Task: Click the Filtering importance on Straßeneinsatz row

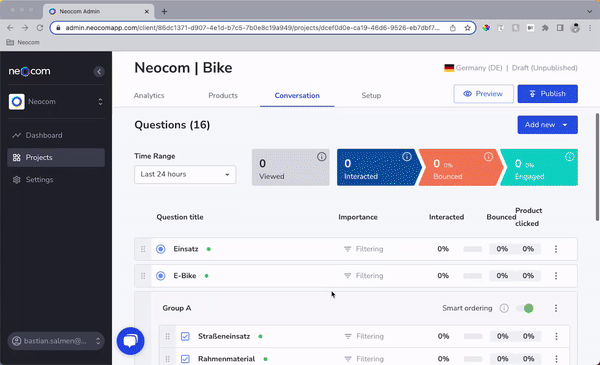Action: pos(364,336)
